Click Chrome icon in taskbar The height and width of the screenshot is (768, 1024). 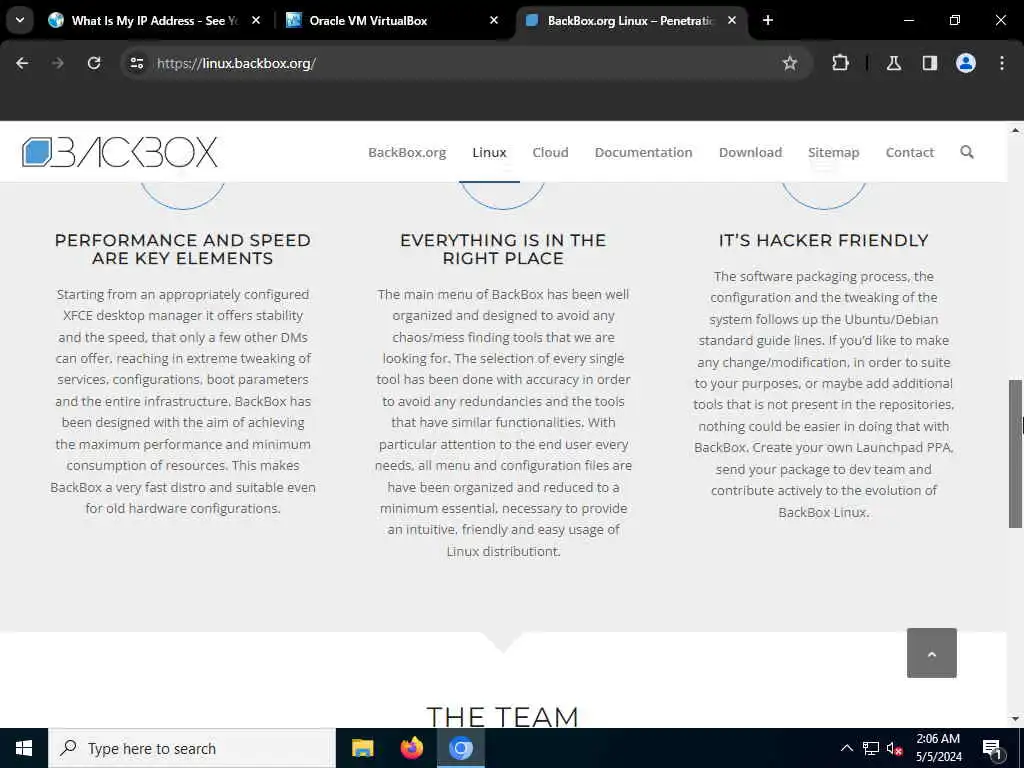pos(460,748)
